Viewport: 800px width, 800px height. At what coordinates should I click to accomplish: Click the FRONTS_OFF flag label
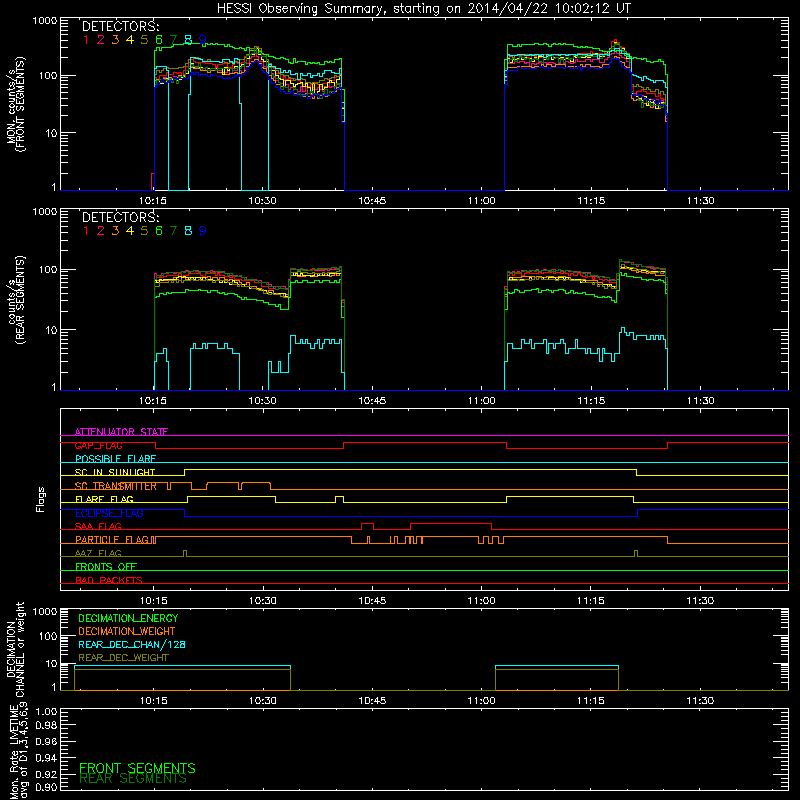tap(106, 567)
